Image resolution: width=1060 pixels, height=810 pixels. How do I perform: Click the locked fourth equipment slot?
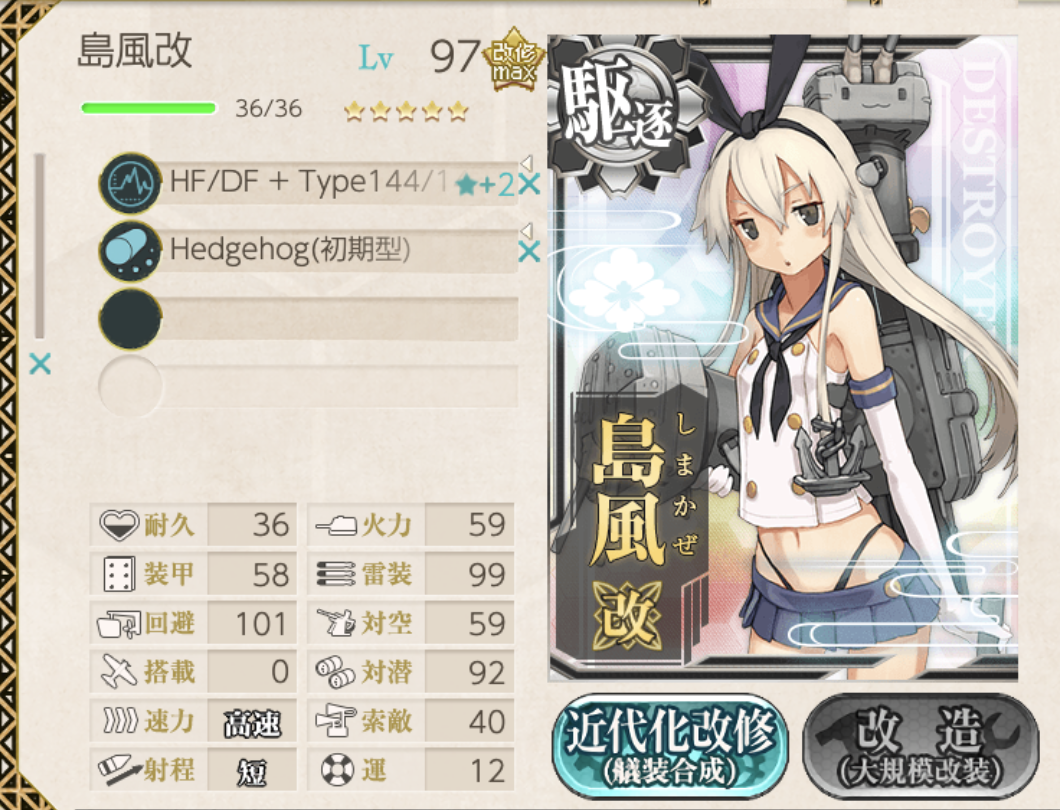pyautogui.click(x=309, y=386)
